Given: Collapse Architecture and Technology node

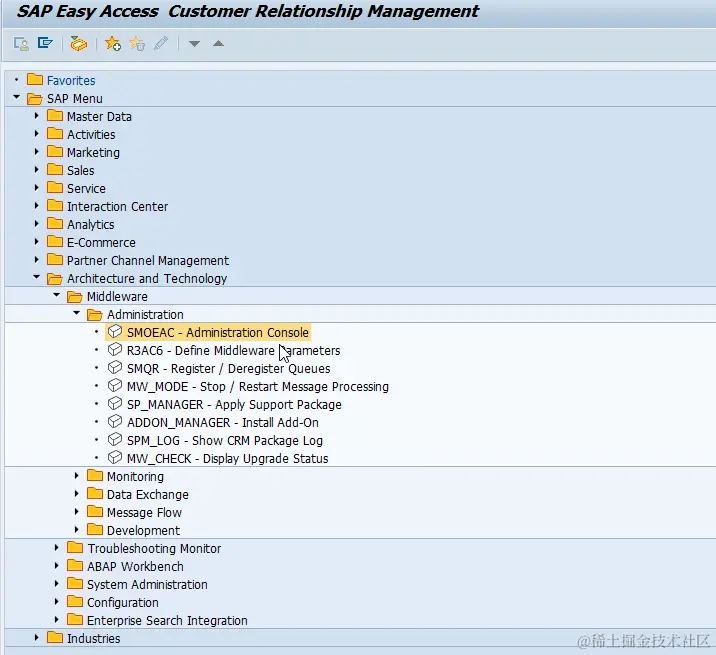Looking at the screenshot, I should pyautogui.click(x=37, y=277).
